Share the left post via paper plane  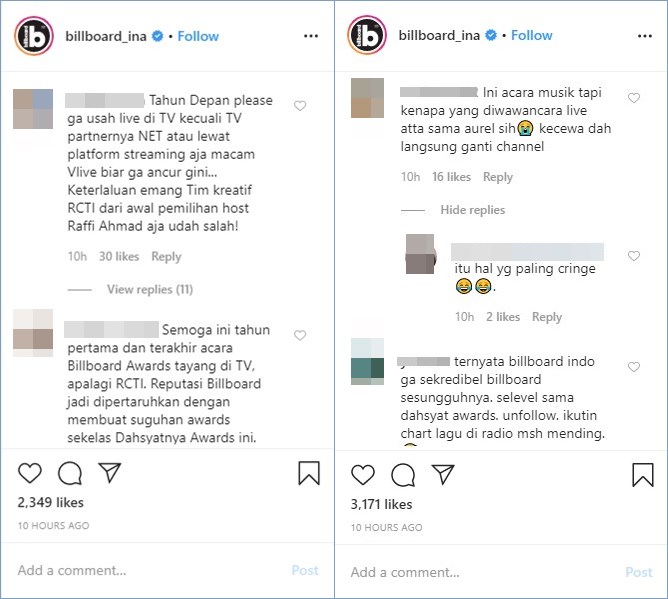[109, 472]
